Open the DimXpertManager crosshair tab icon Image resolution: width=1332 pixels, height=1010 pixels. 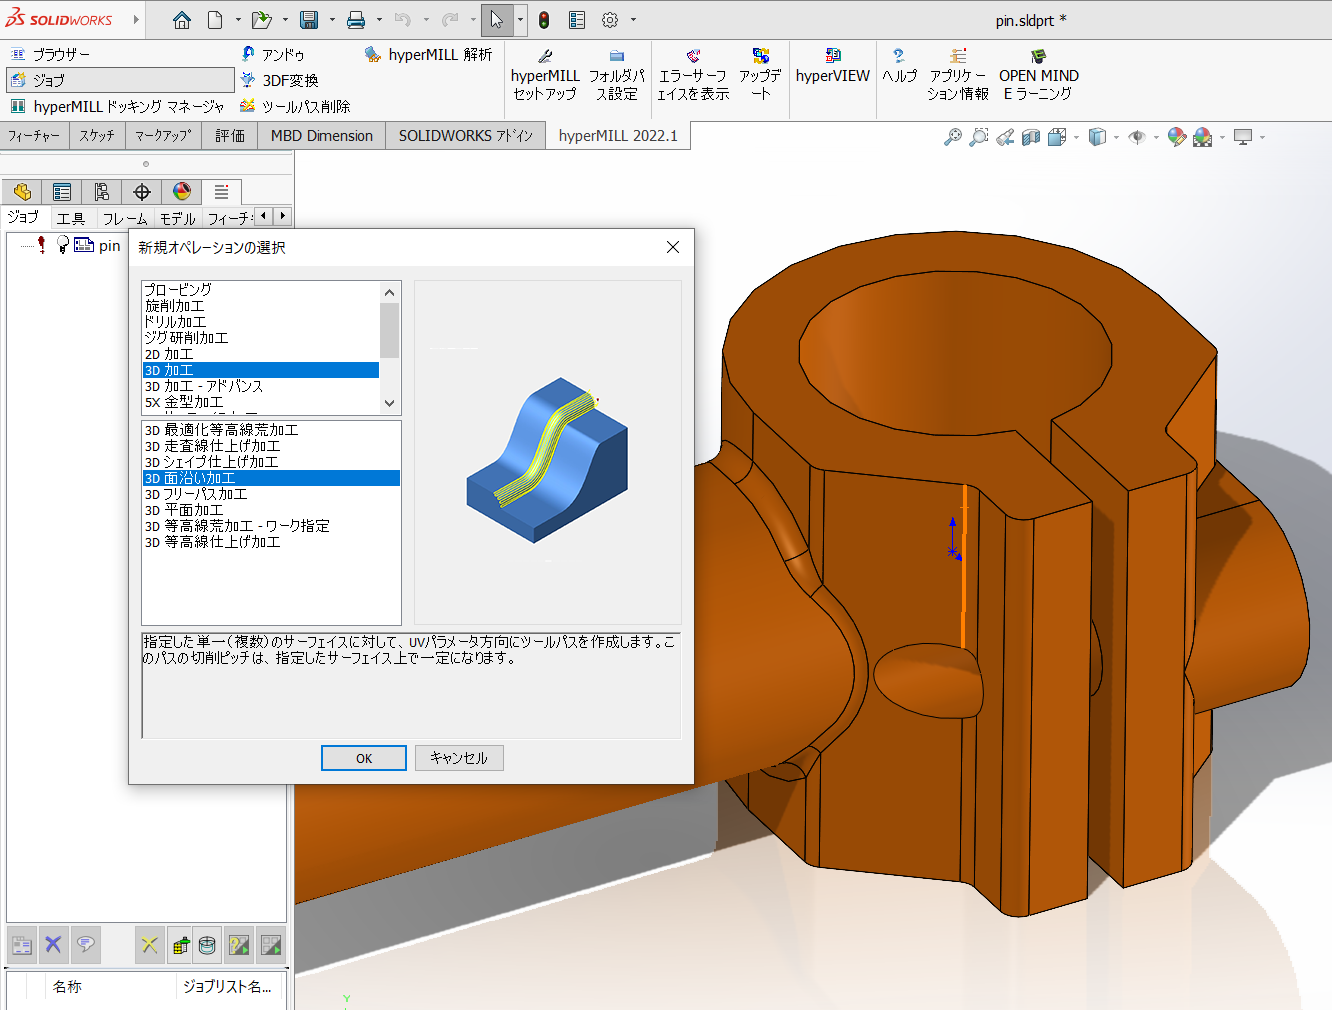pyautogui.click(x=142, y=192)
